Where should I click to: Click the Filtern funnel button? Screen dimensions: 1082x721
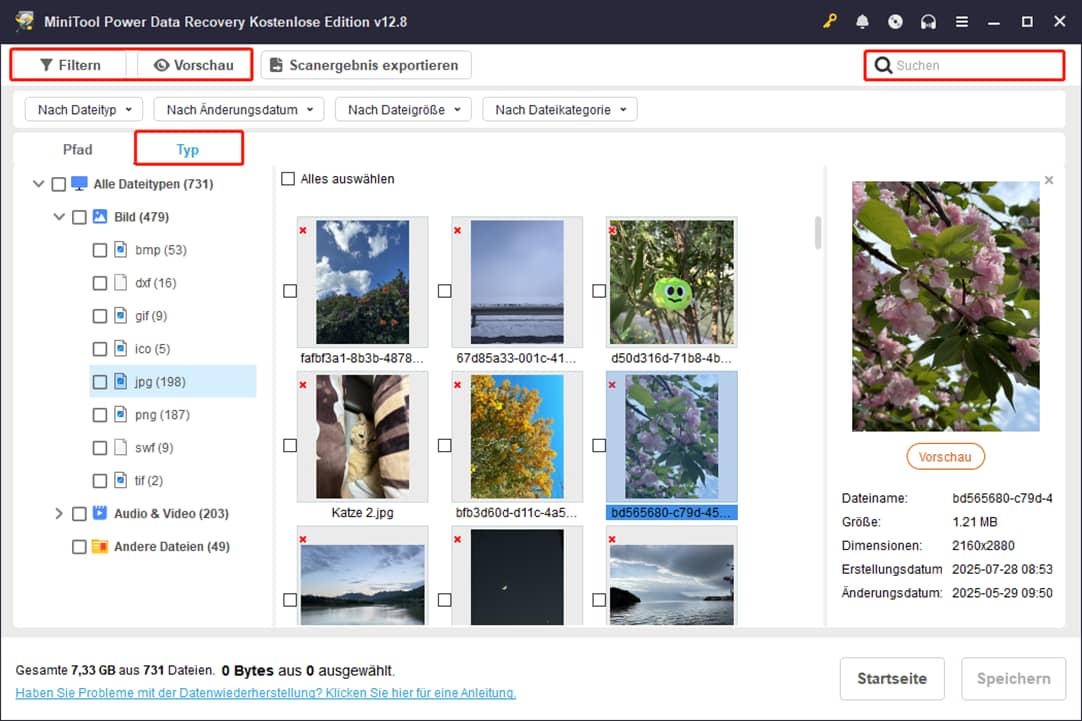click(x=70, y=65)
